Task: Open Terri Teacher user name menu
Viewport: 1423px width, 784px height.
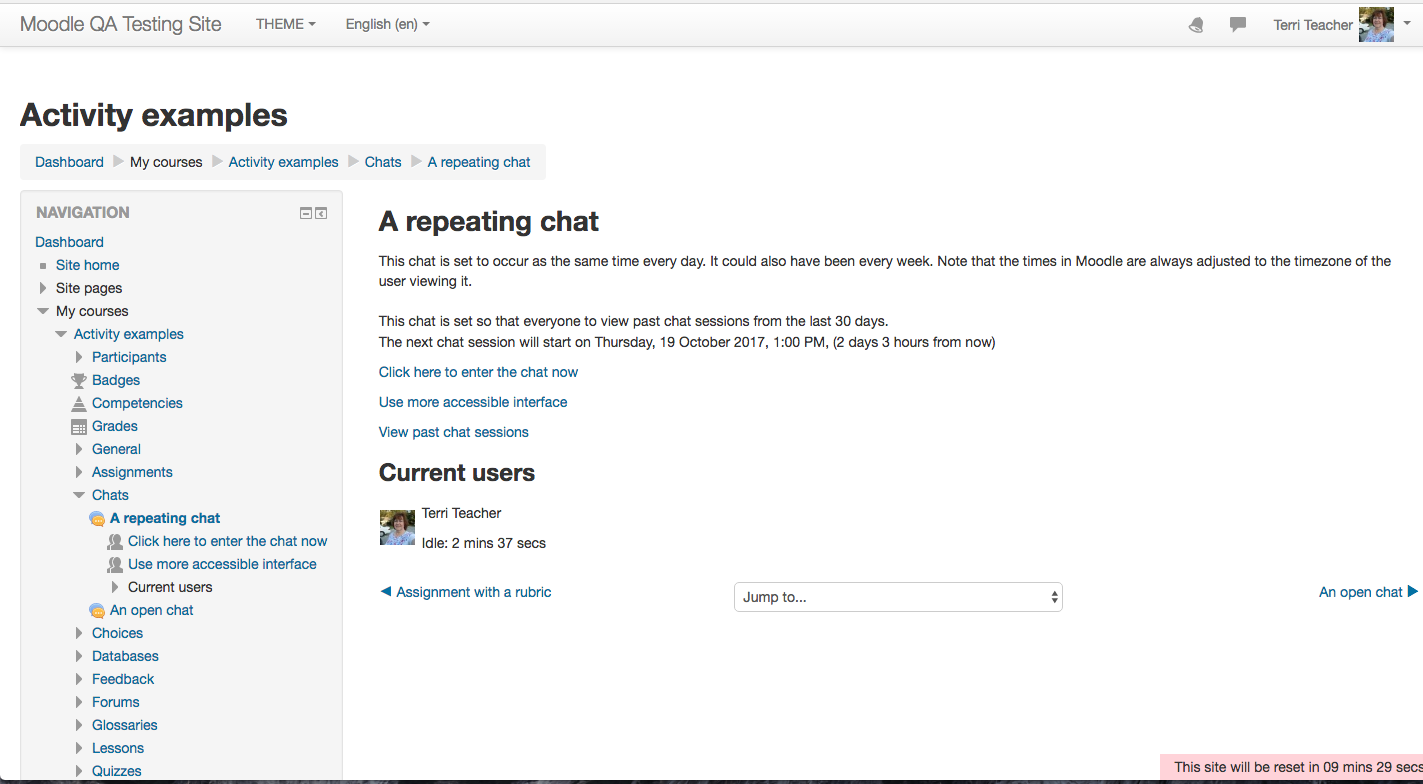Action: pos(1313,25)
